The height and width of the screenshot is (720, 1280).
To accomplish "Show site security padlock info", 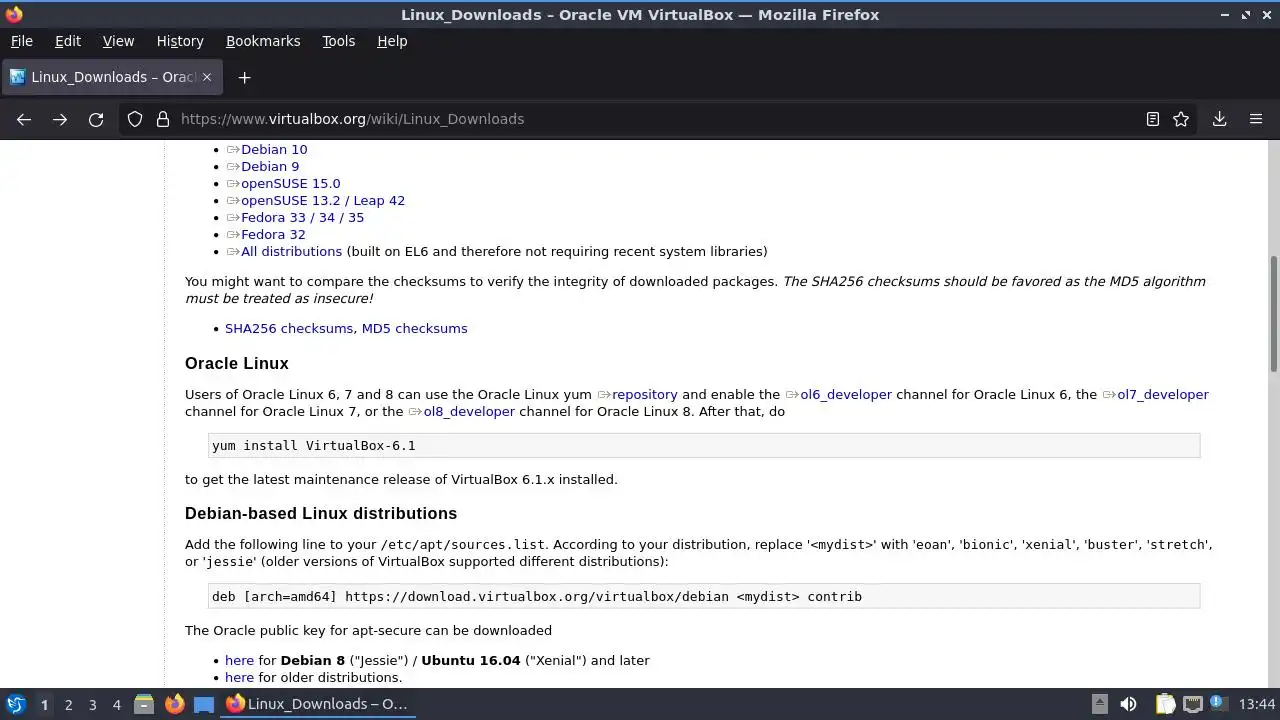I will coord(163,119).
